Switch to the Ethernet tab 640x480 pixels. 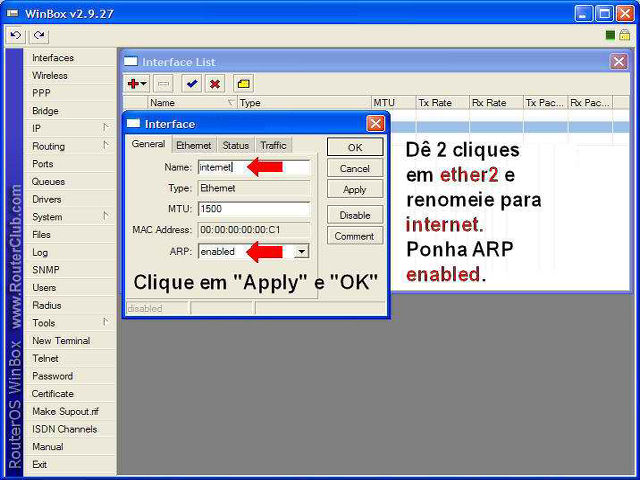(x=193, y=145)
